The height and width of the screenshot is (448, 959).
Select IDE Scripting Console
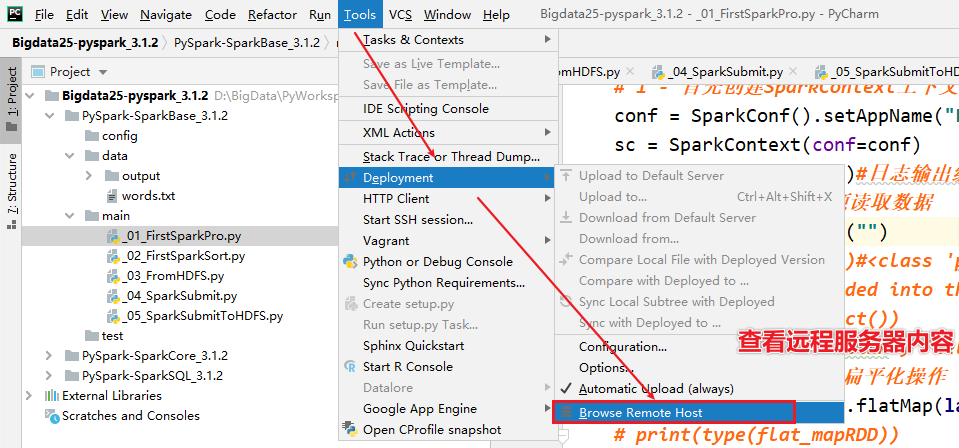(448, 109)
